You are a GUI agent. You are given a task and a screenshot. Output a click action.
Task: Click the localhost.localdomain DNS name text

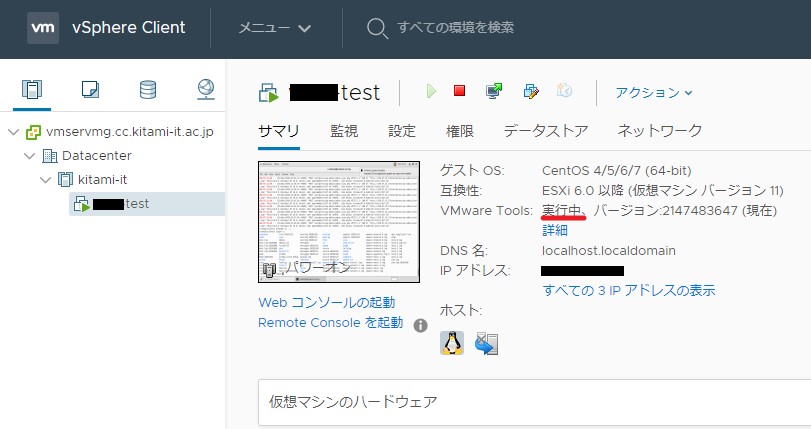(x=609, y=250)
